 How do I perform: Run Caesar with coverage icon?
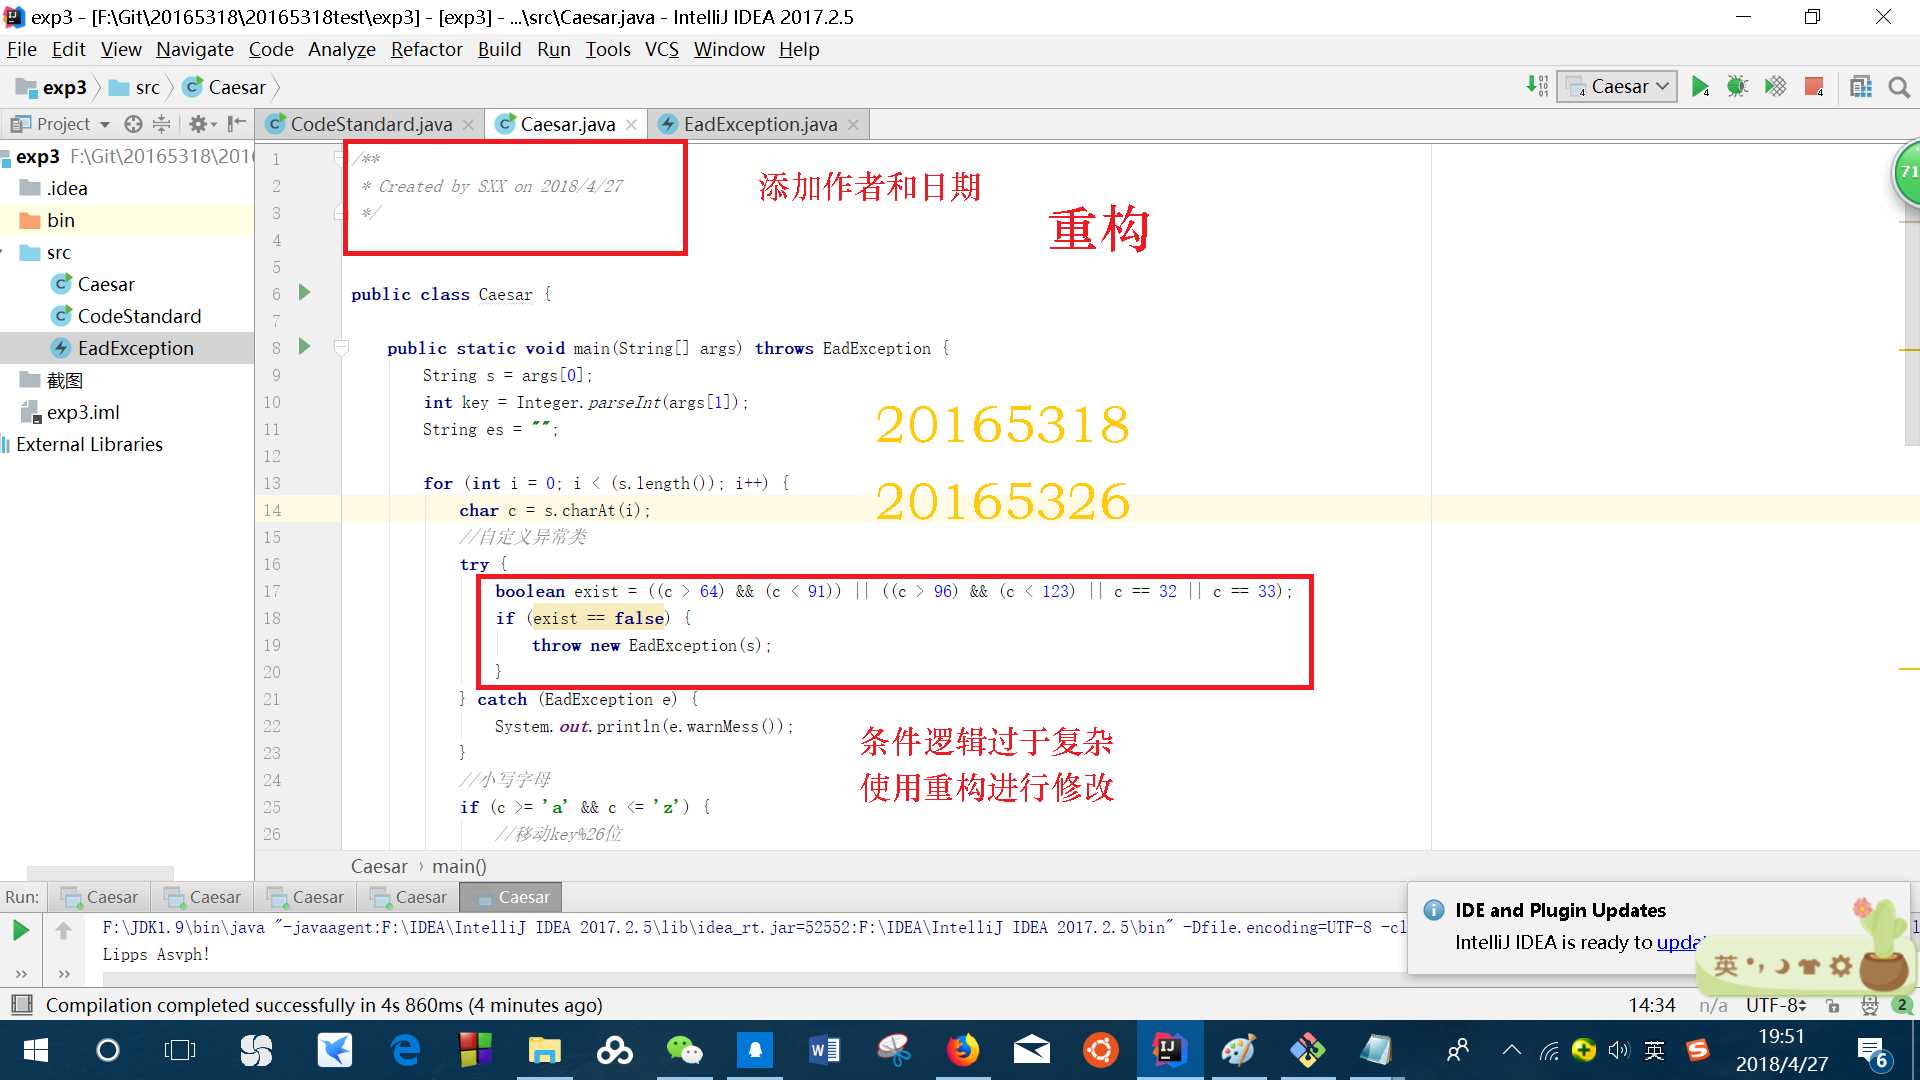(1775, 87)
